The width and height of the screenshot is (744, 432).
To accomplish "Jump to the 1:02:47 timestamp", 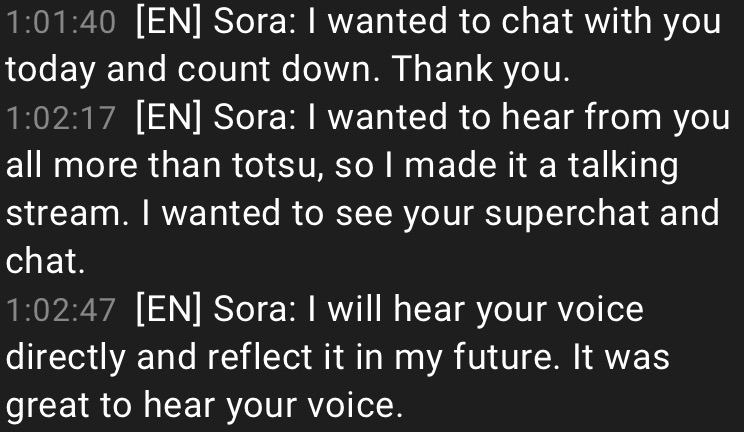I will 61,310.
